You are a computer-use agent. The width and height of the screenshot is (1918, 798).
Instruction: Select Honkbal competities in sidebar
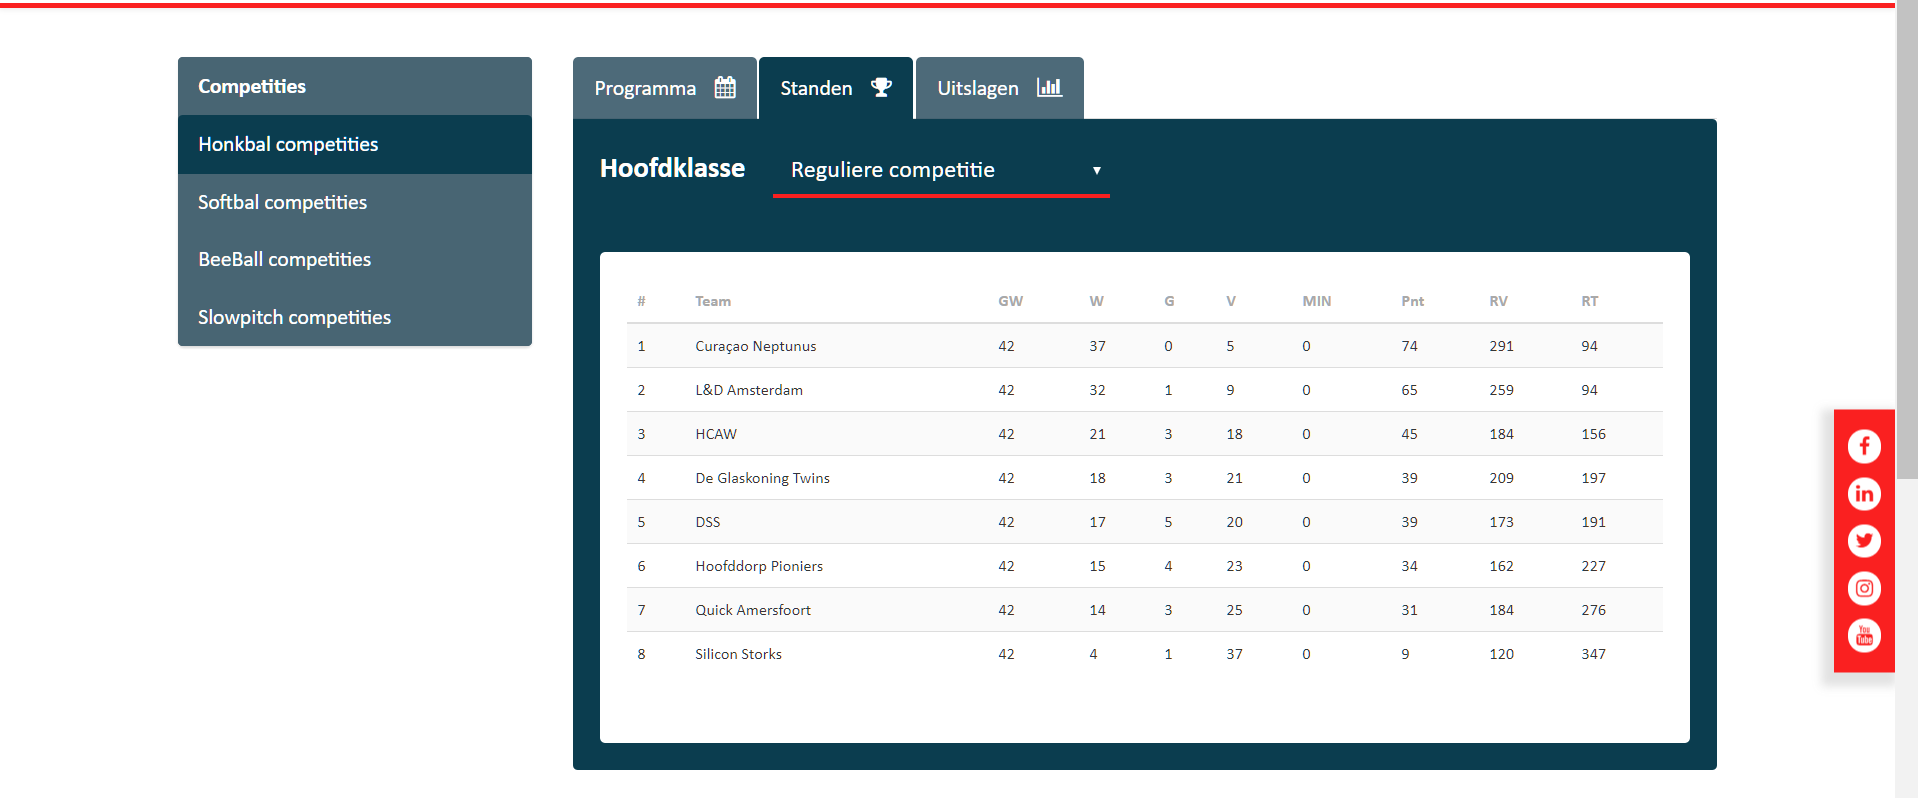pos(355,144)
